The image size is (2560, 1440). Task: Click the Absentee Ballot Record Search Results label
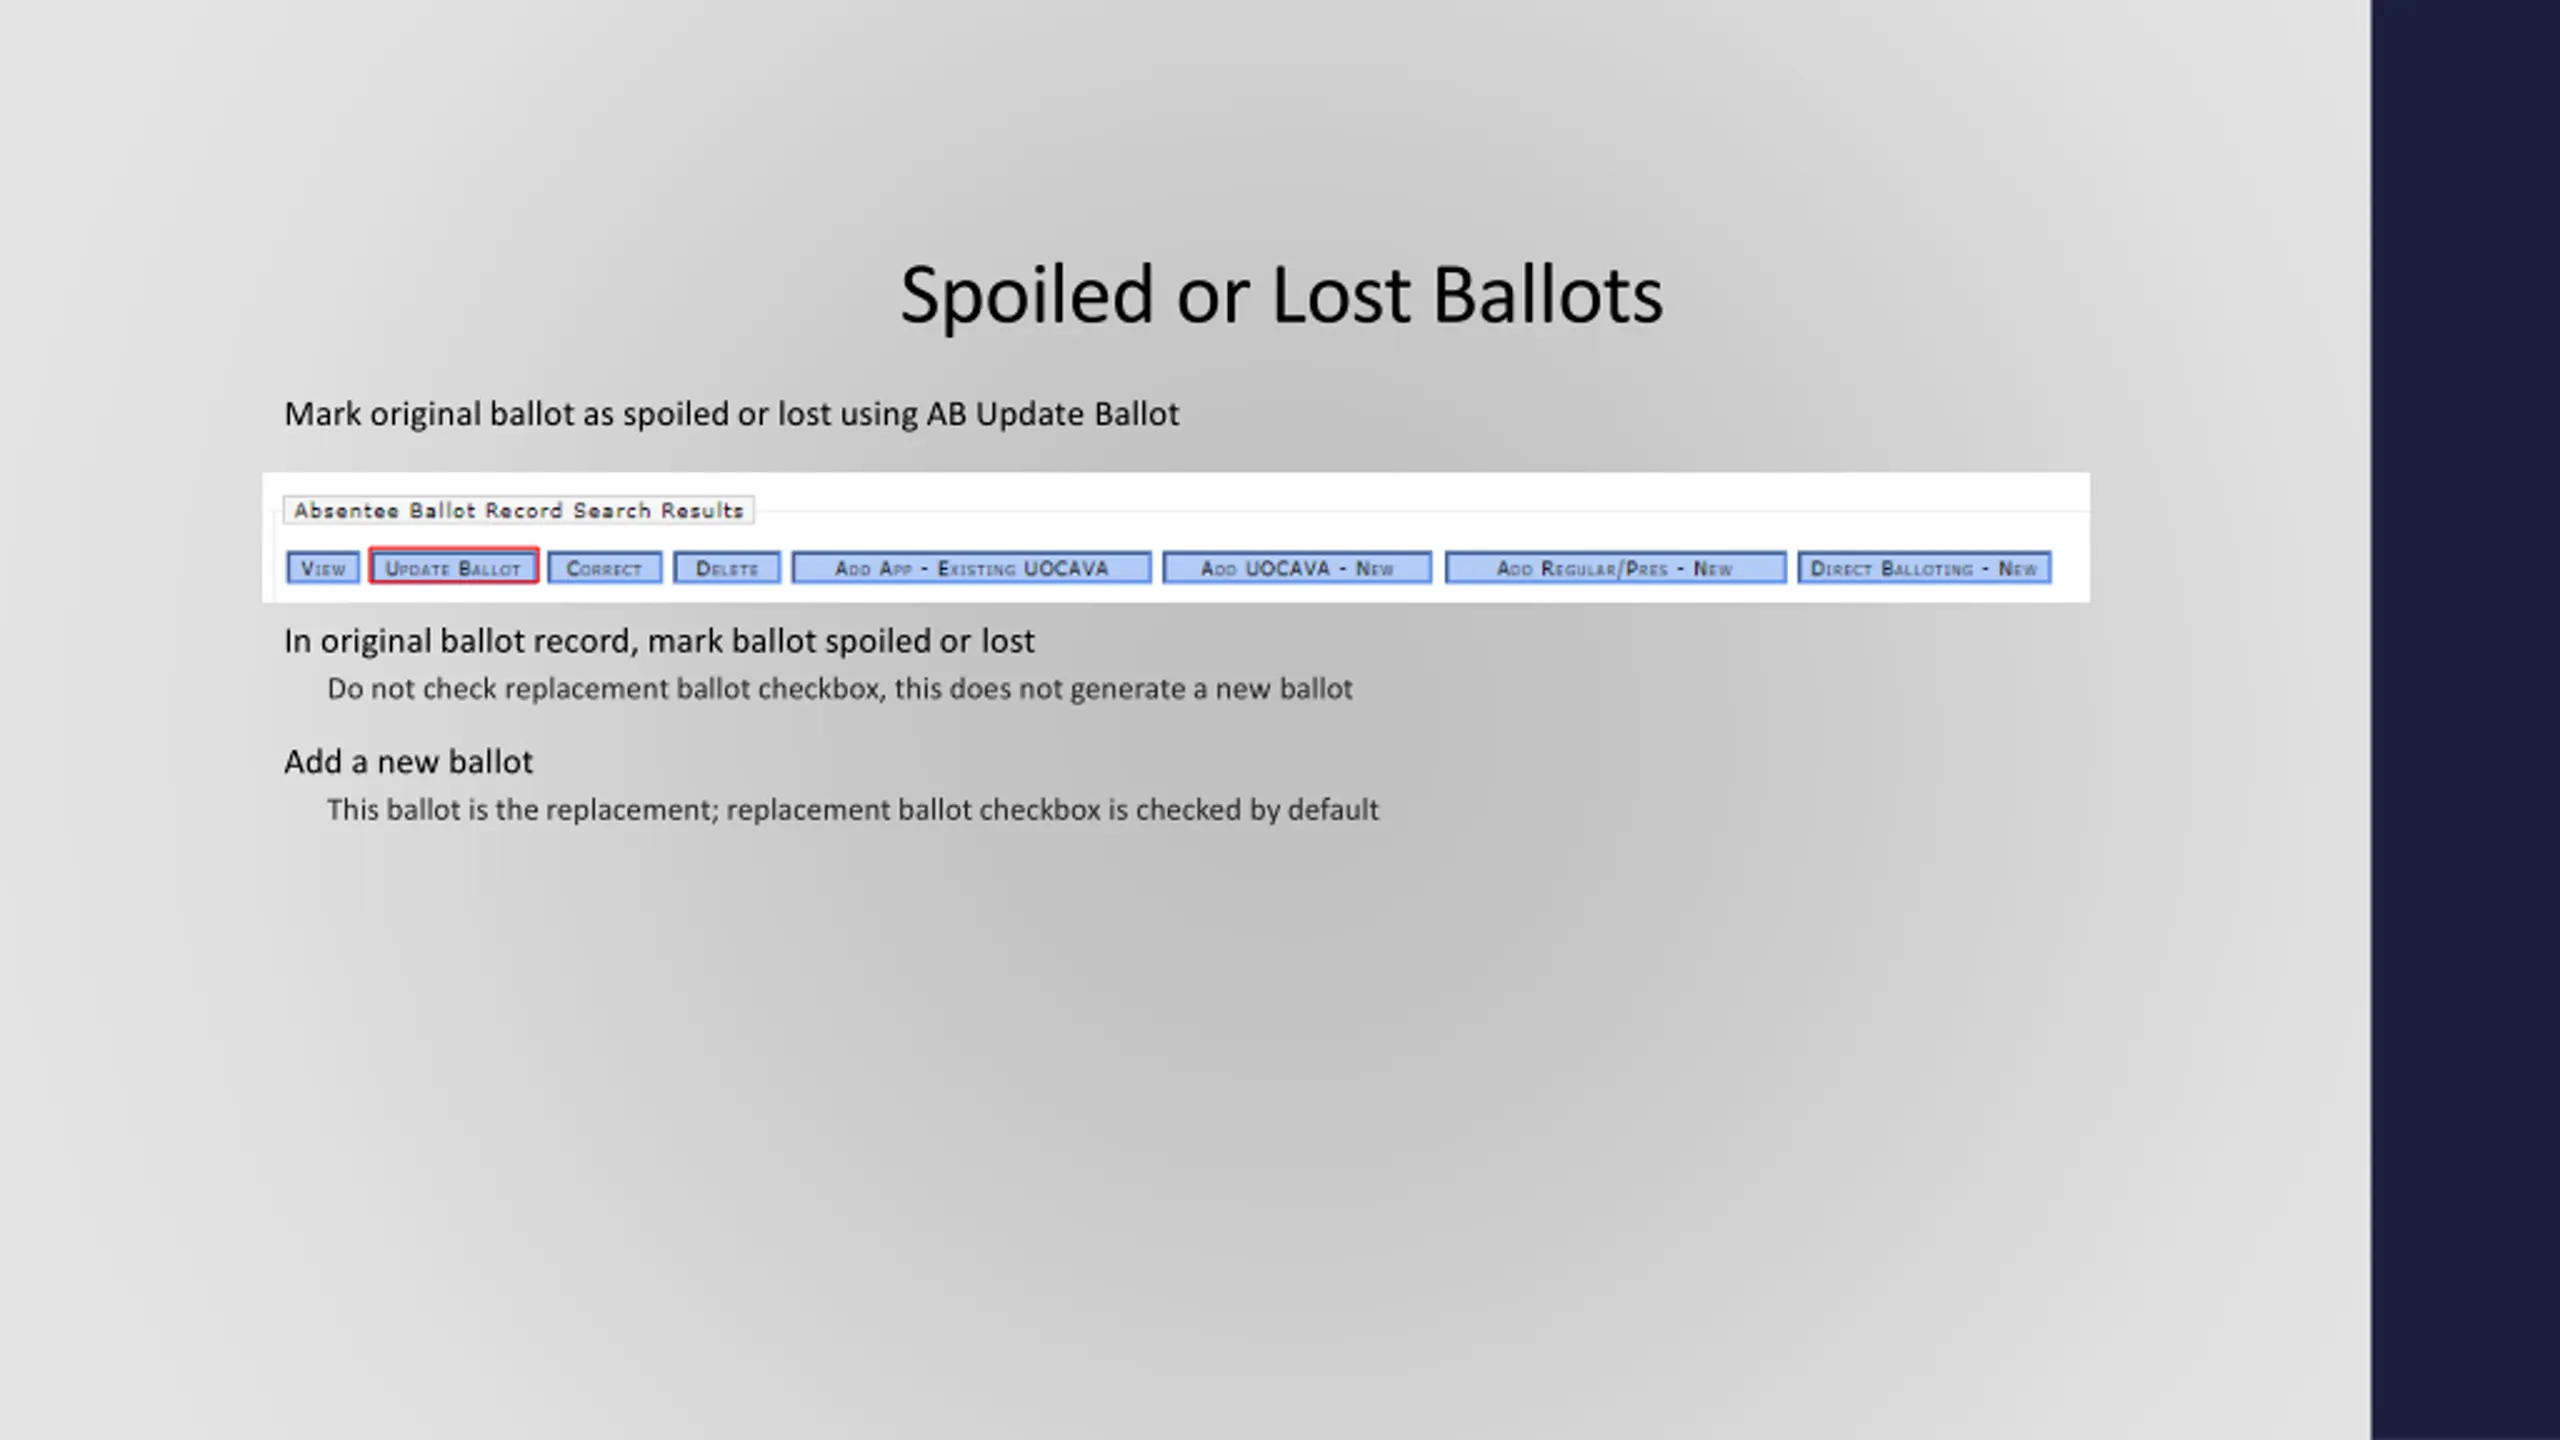coord(518,511)
